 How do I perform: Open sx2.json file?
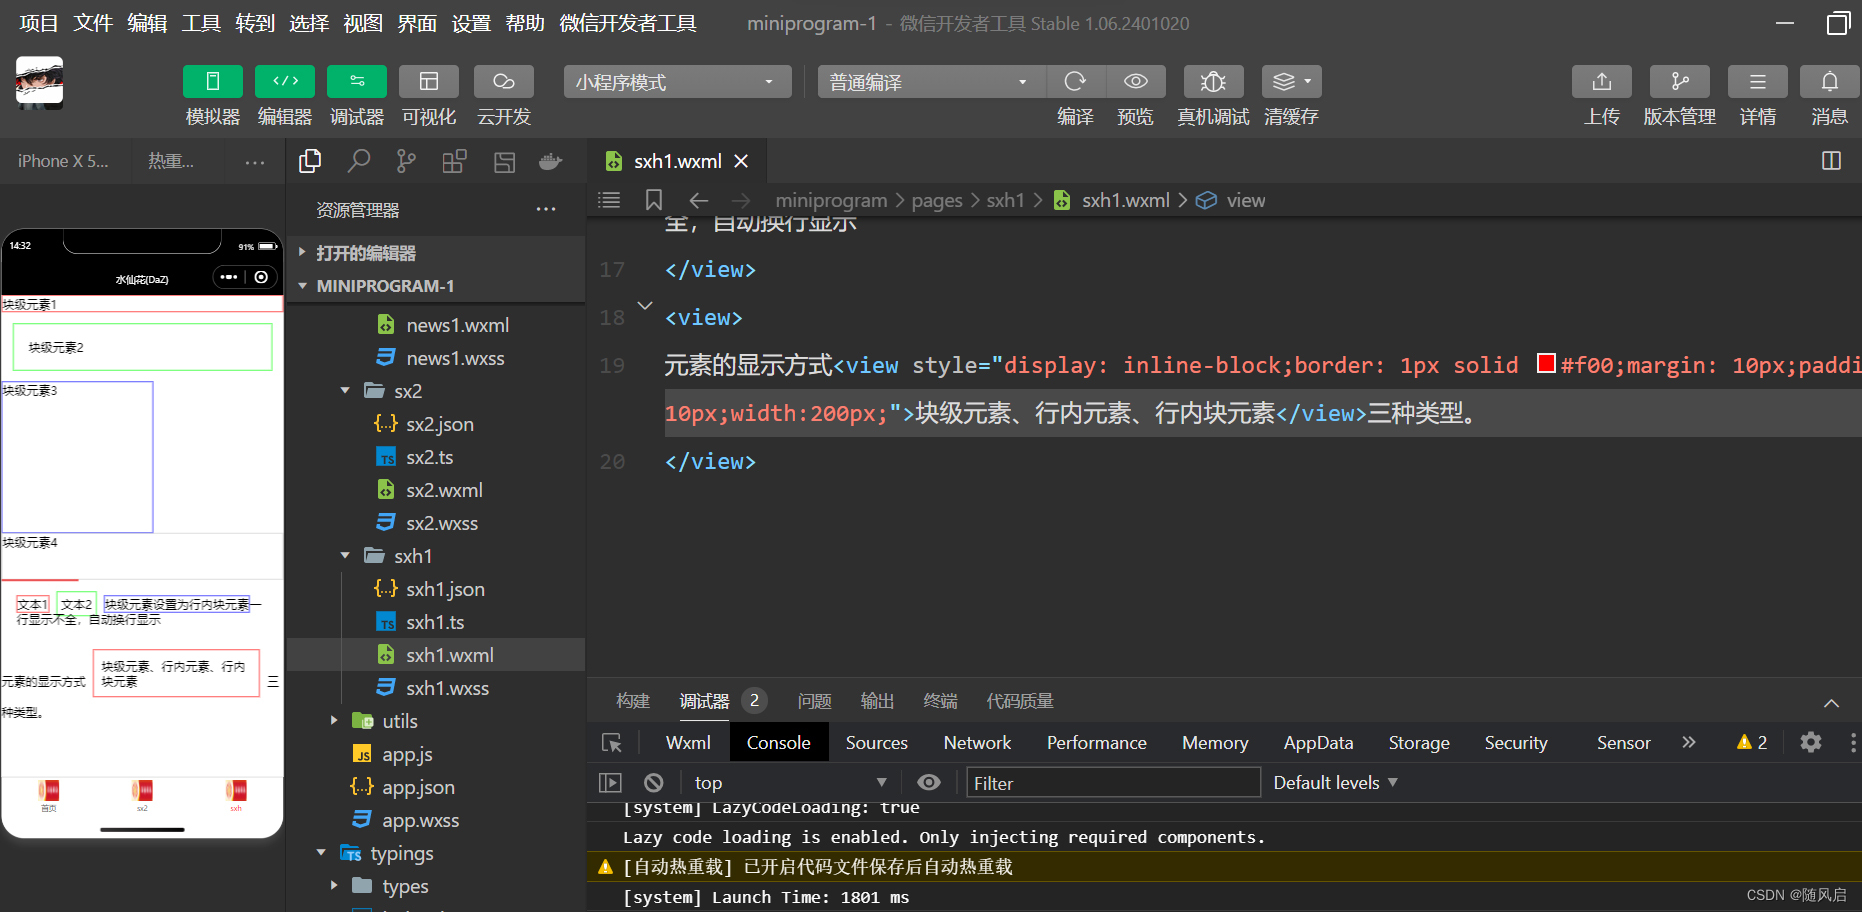tap(439, 424)
